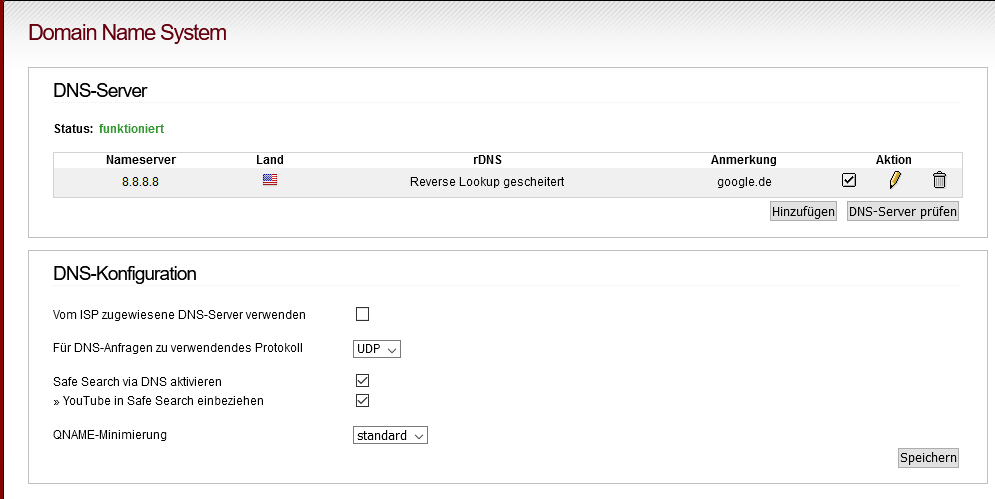Click the Reverse Lookup gescheitert text
This screenshot has width=995, height=499.
[487, 182]
